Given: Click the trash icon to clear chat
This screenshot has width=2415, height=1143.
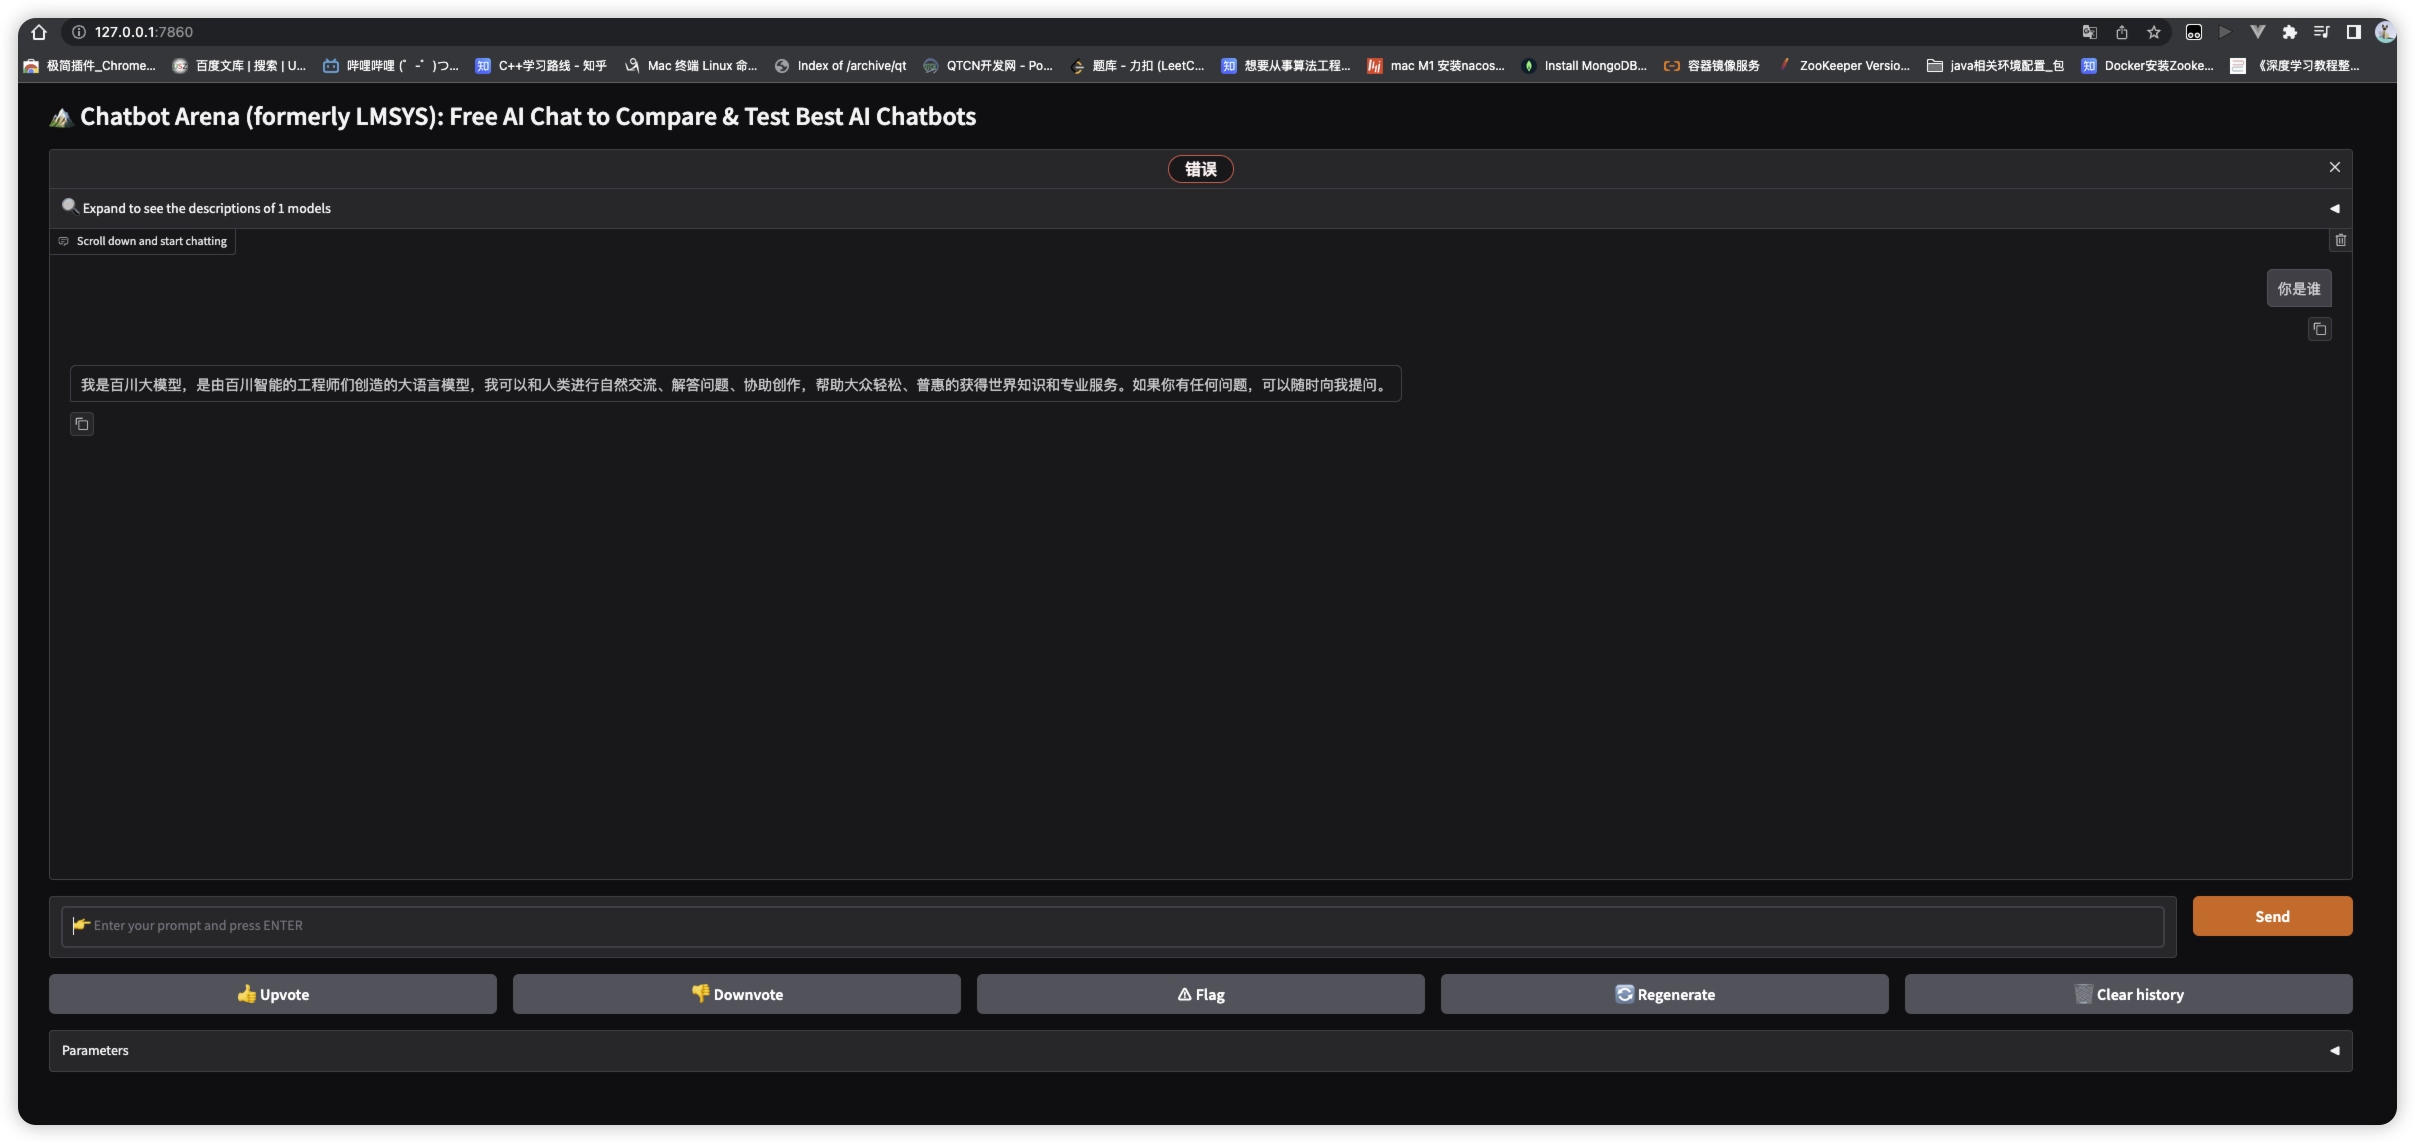Looking at the screenshot, I should [x=2340, y=240].
